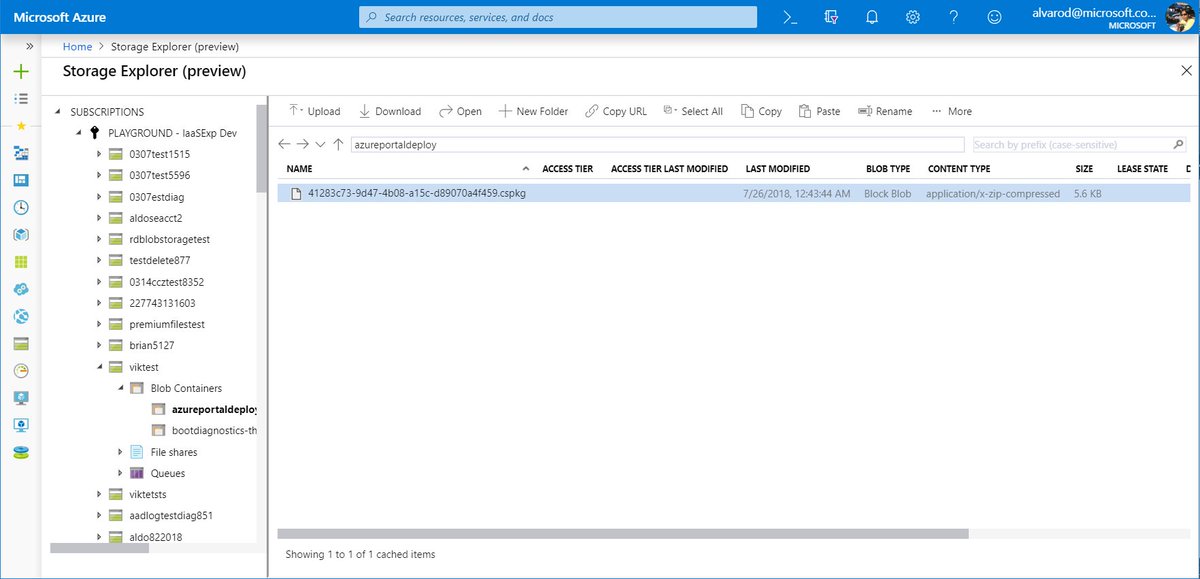This screenshot has width=1200, height=579.
Task: Select the aadlogtestdiag851 account
Action: click(x=171, y=515)
